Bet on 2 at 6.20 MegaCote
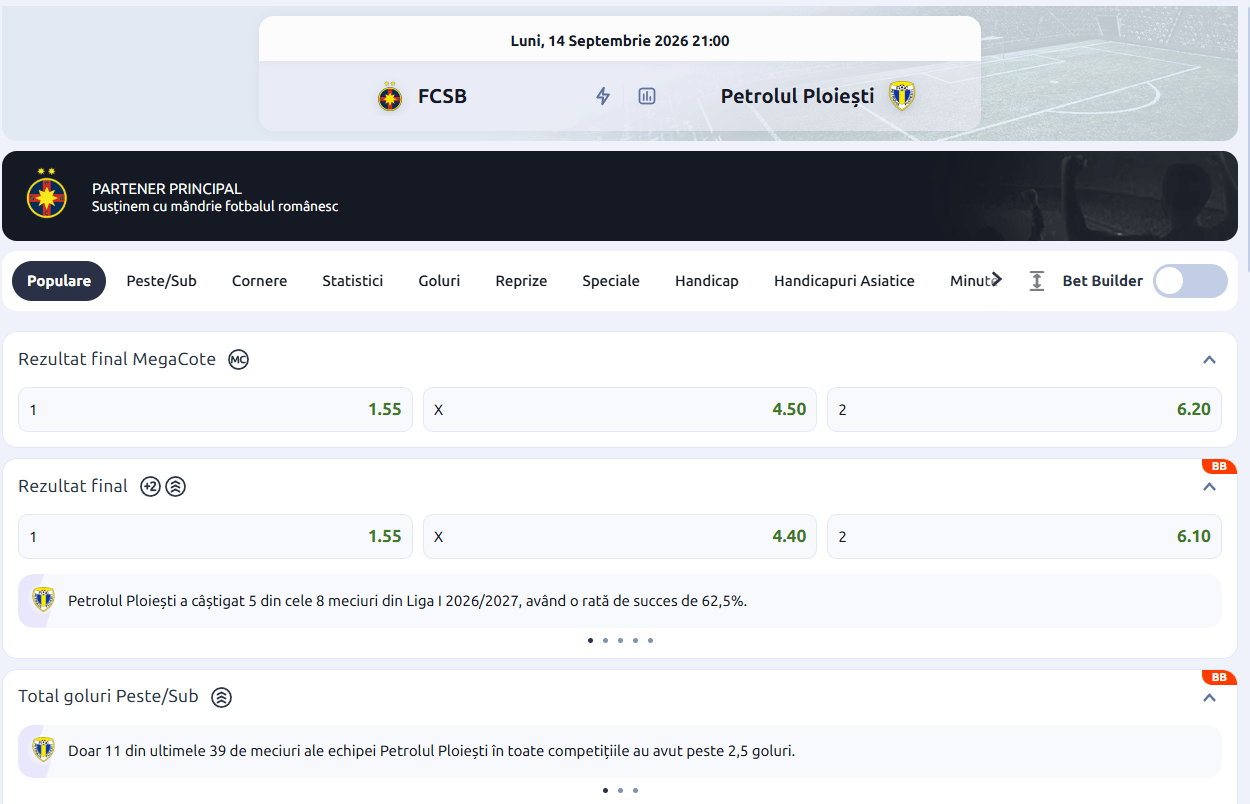The height and width of the screenshot is (804, 1250). click(x=1024, y=409)
